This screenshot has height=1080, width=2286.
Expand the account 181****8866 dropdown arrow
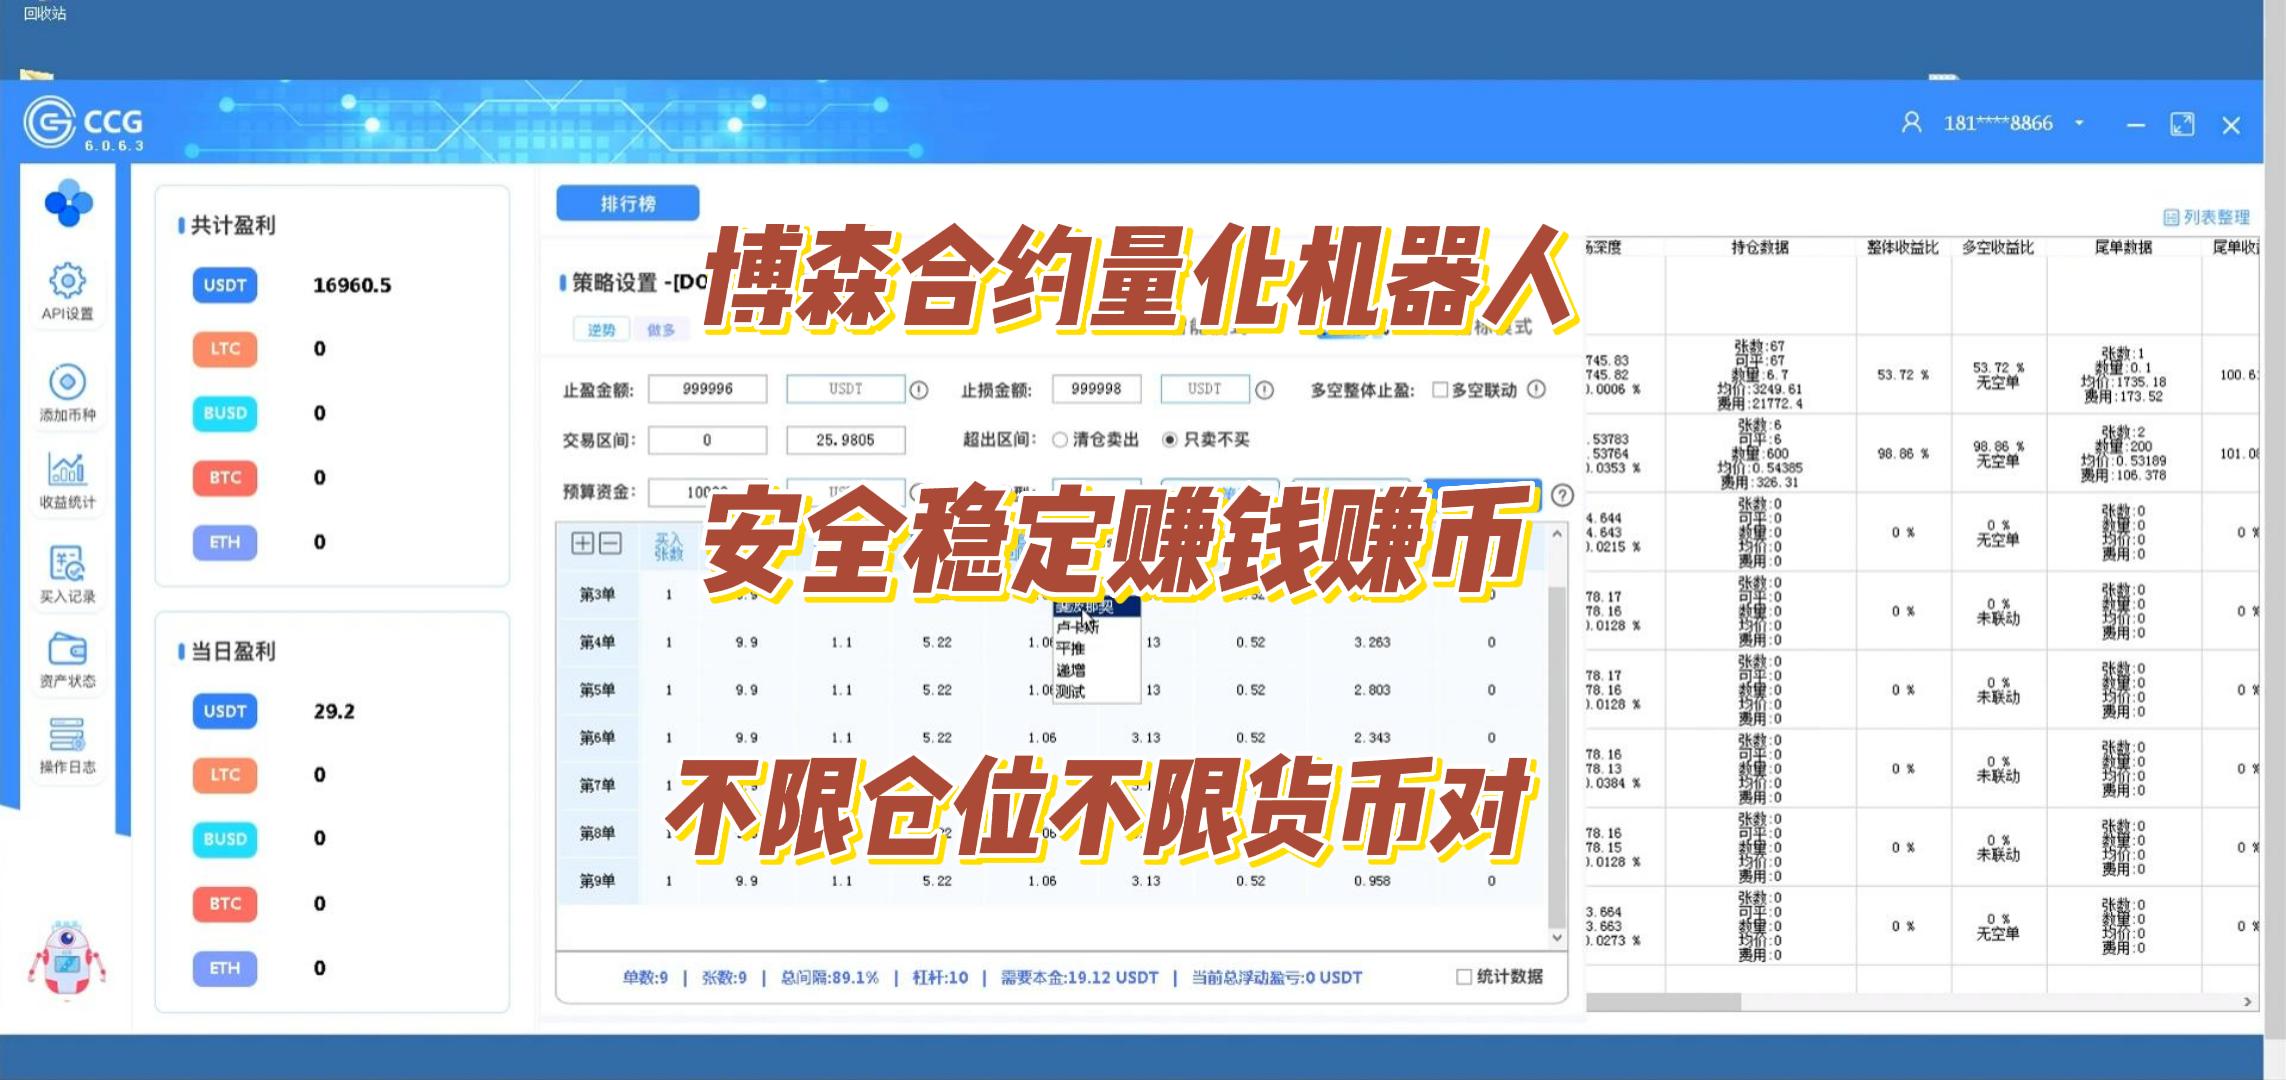click(x=2079, y=123)
